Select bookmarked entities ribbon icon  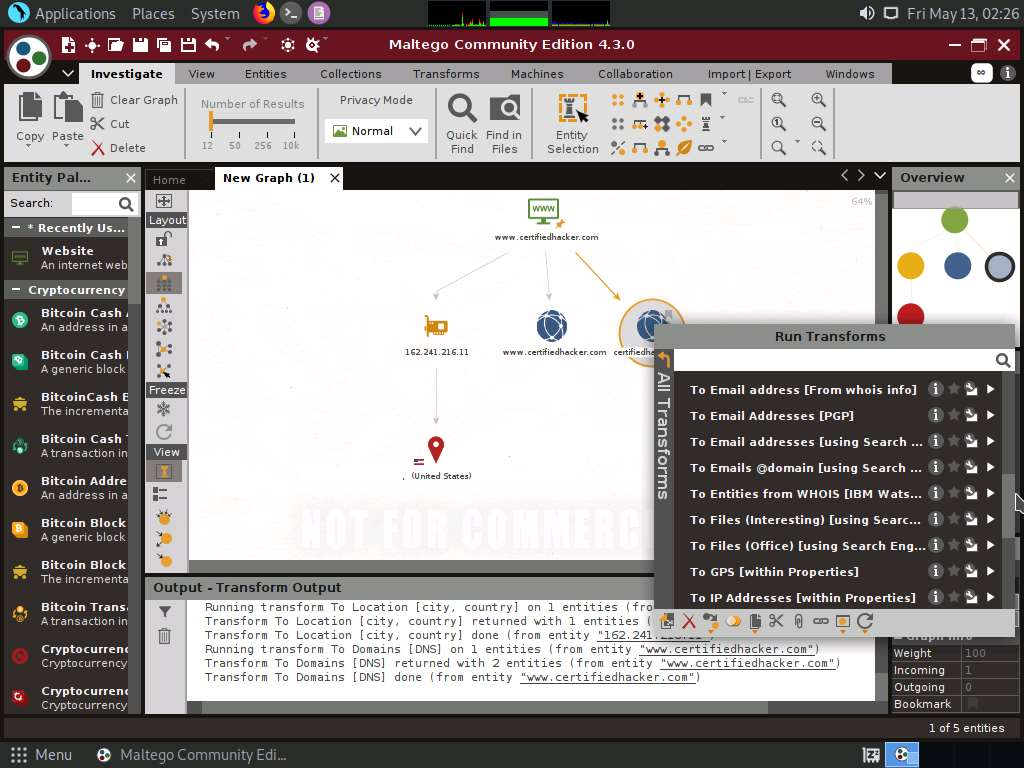(706, 100)
